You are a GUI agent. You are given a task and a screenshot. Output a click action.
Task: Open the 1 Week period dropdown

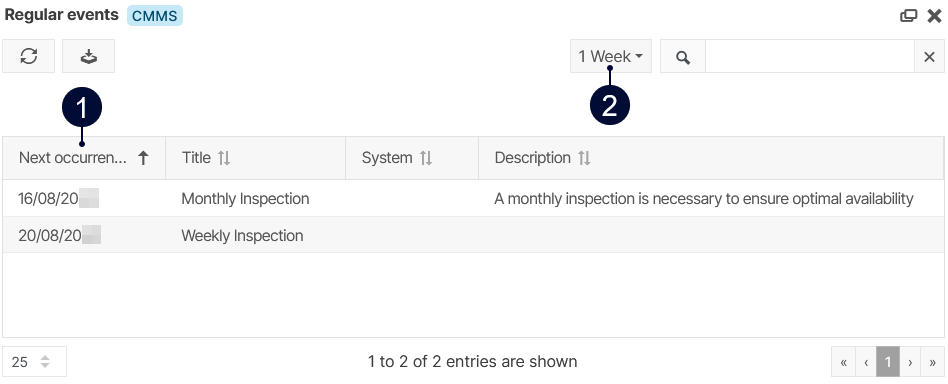[611, 56]
